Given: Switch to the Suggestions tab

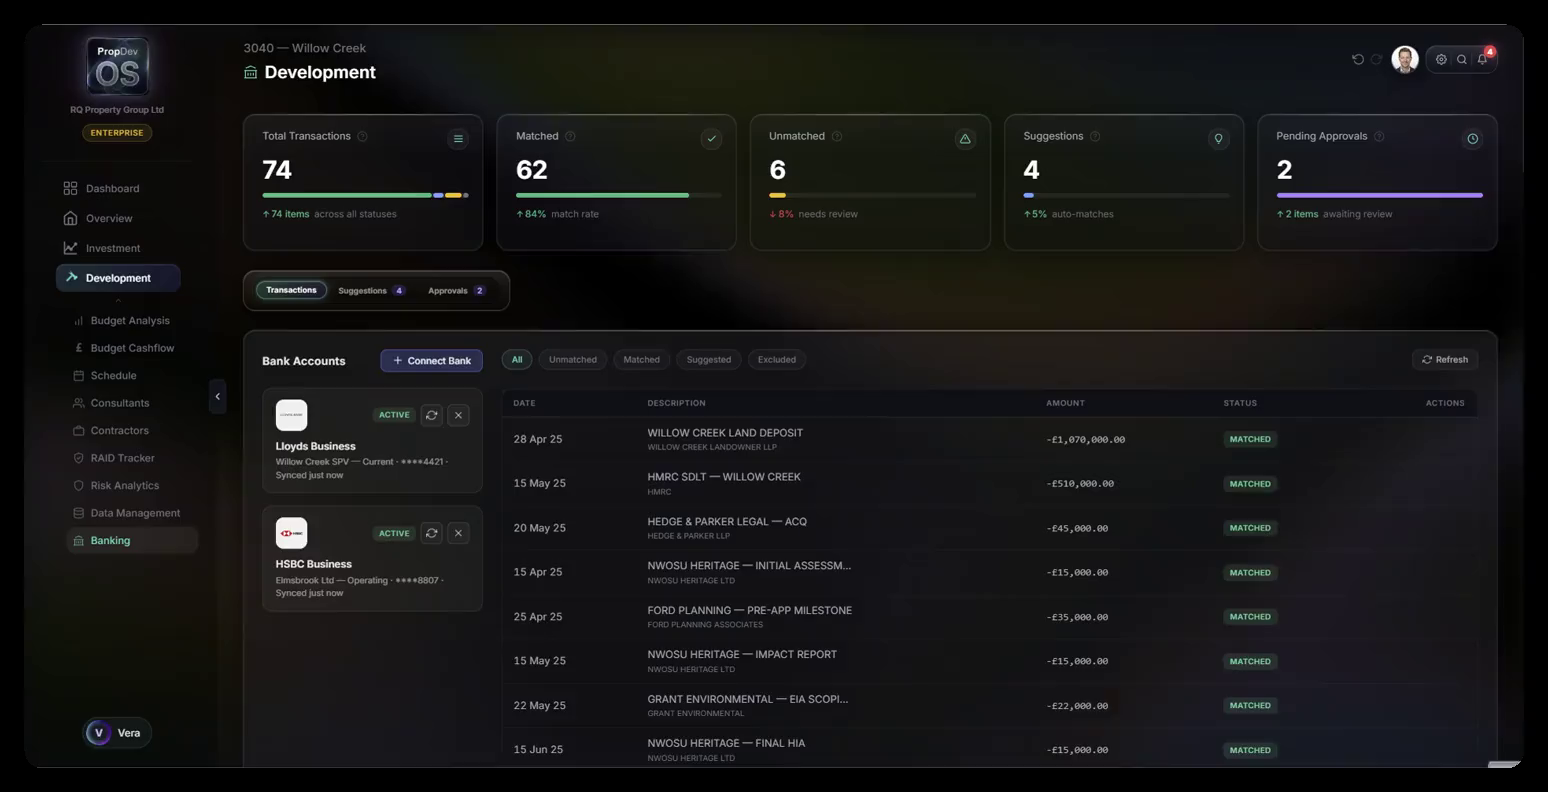Looking at the screenshot, I should click(x=371, y=291).
